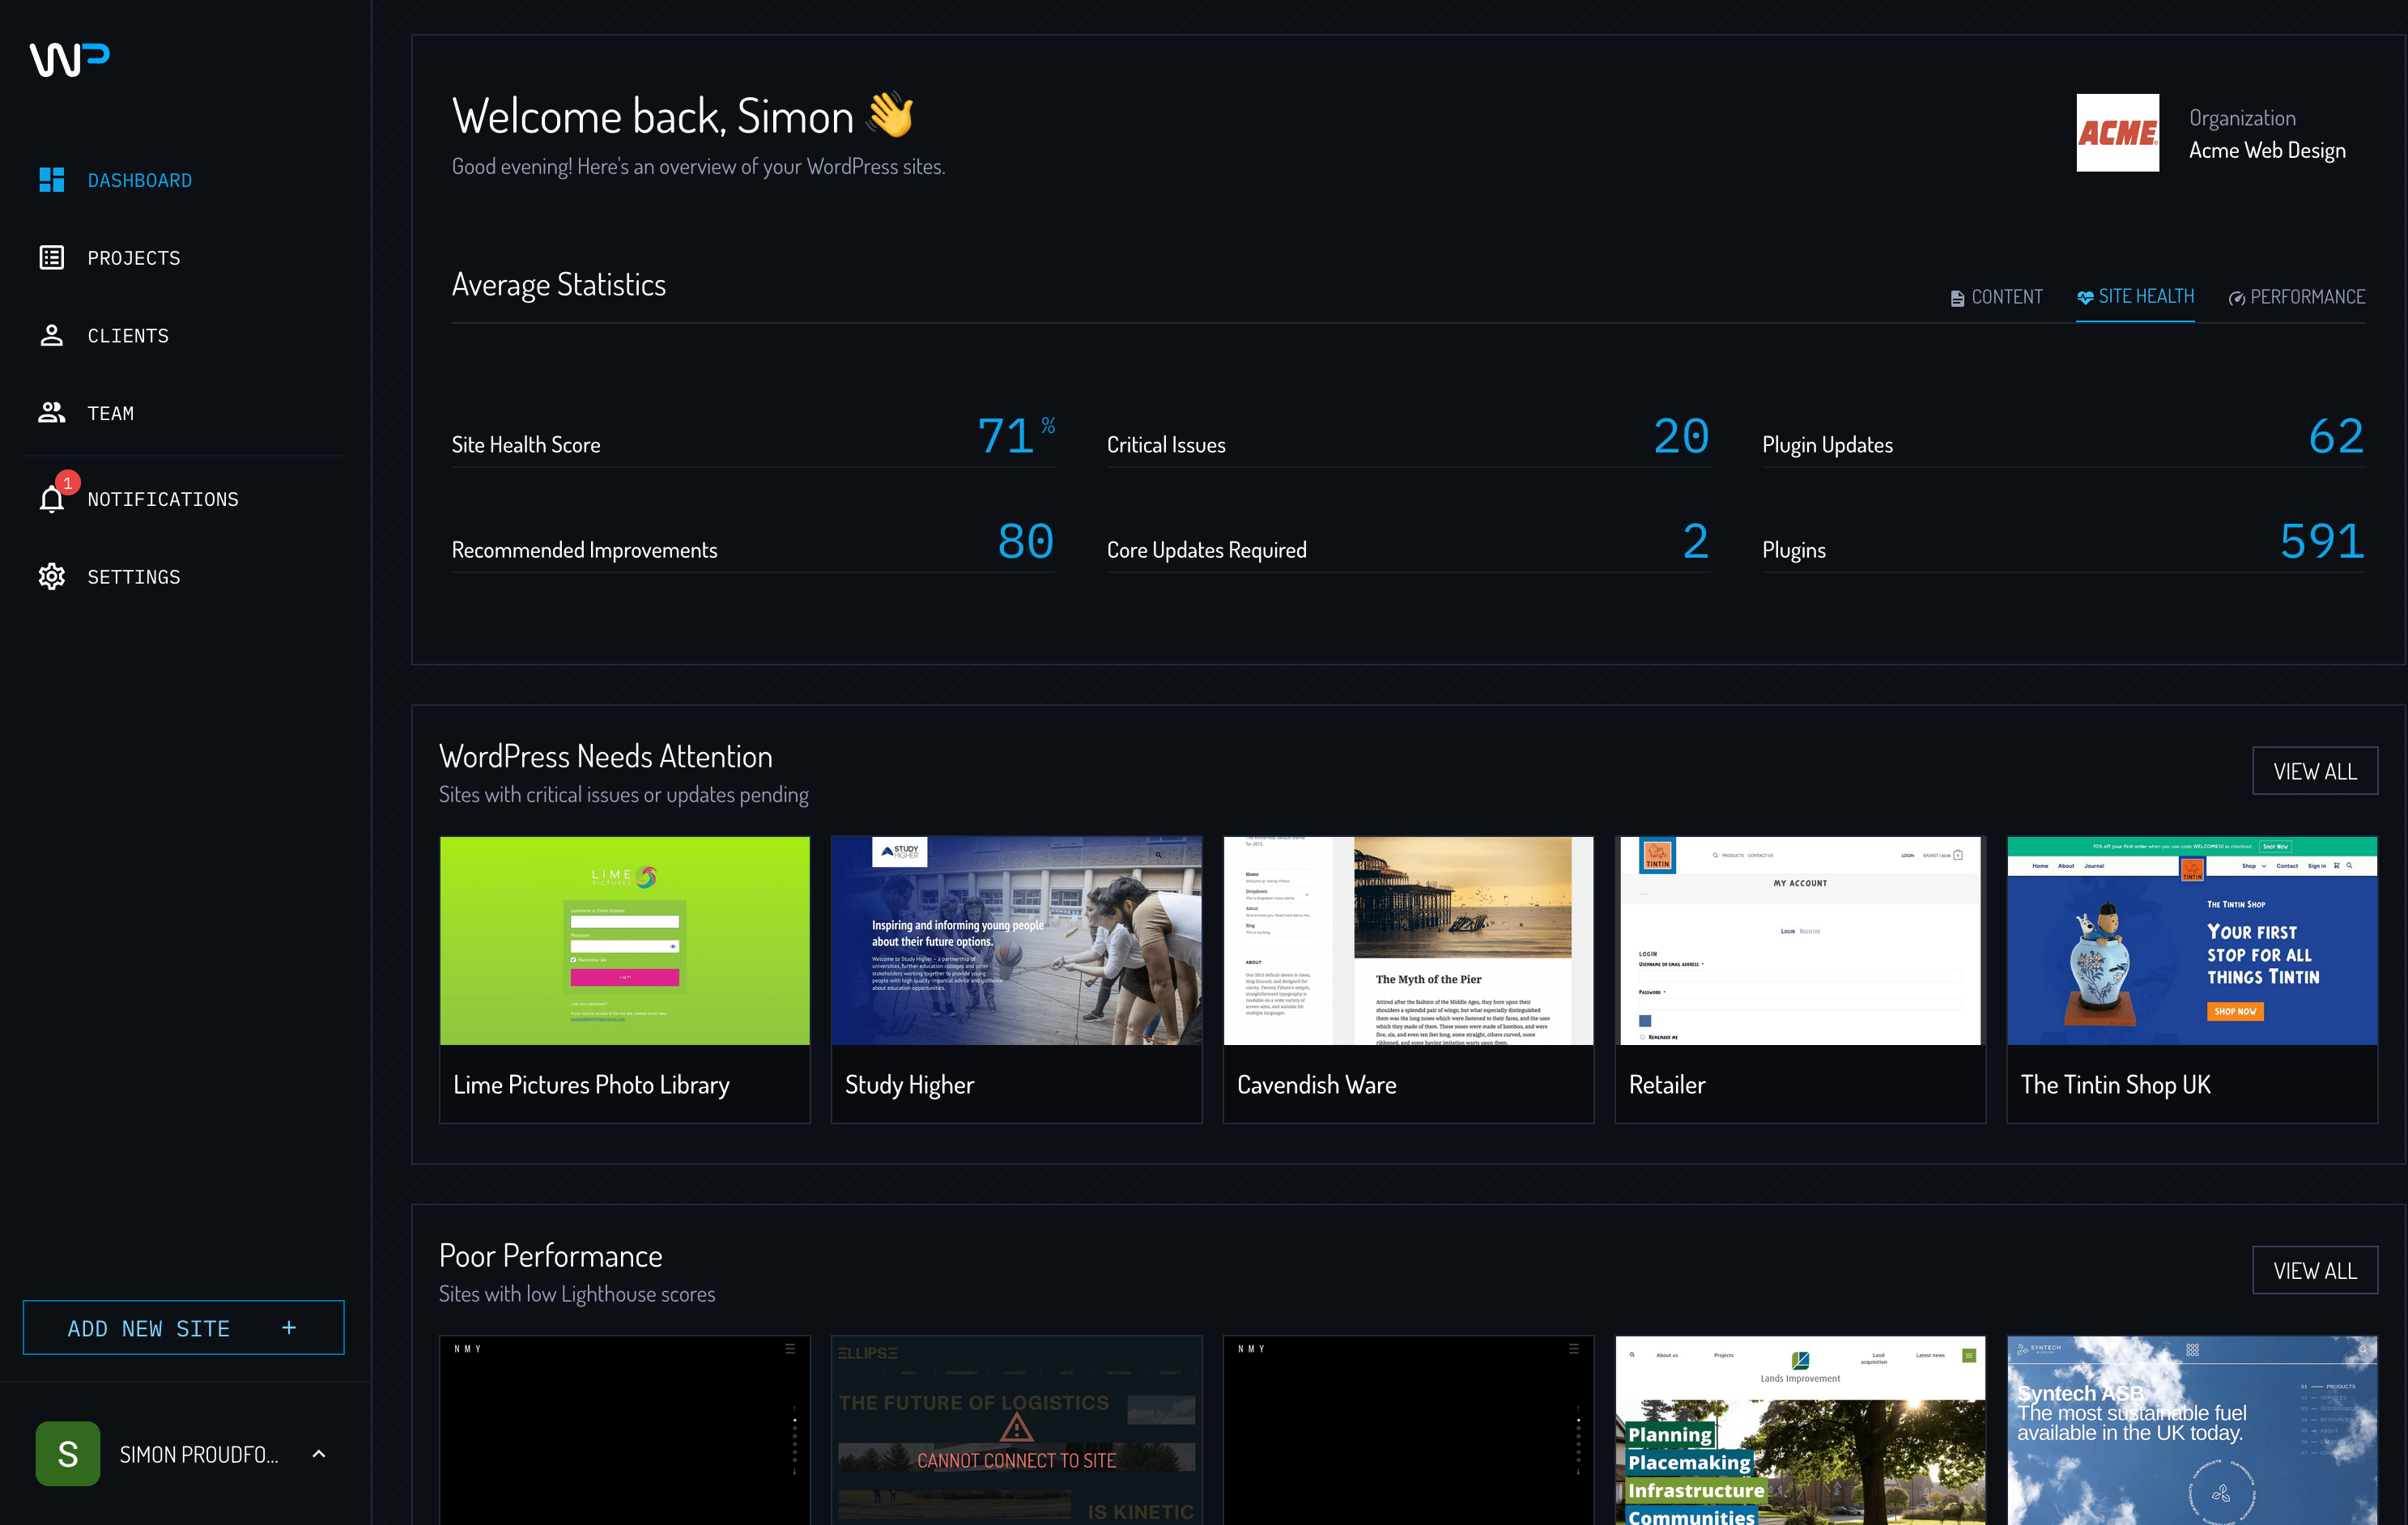
Task: Click the Add New Site button
Action: pos(183,1328)
